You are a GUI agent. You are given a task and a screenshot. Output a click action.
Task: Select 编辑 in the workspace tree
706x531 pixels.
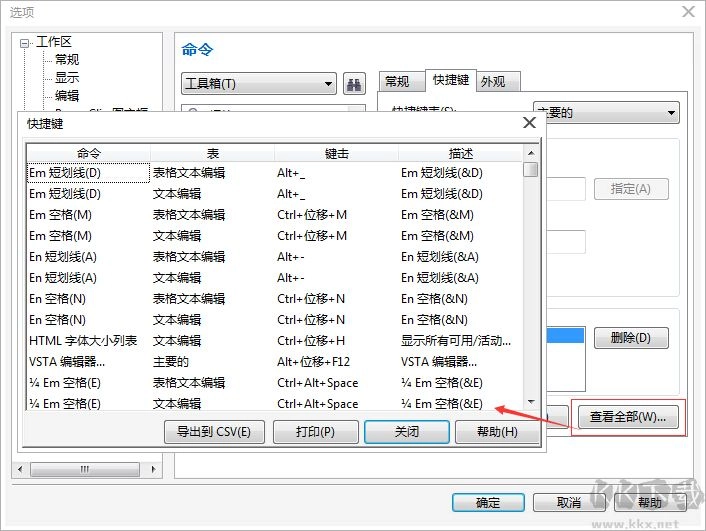[67, 96]
